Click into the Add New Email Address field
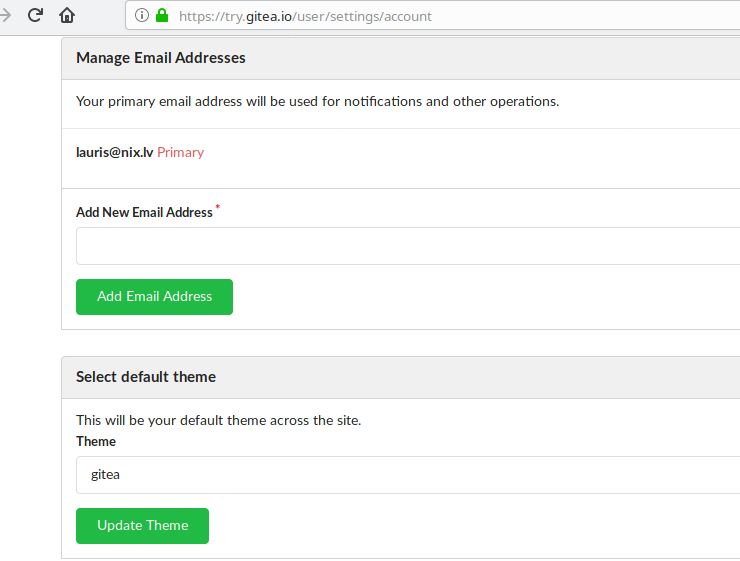The image size is (740, 561). click(408, 246)
